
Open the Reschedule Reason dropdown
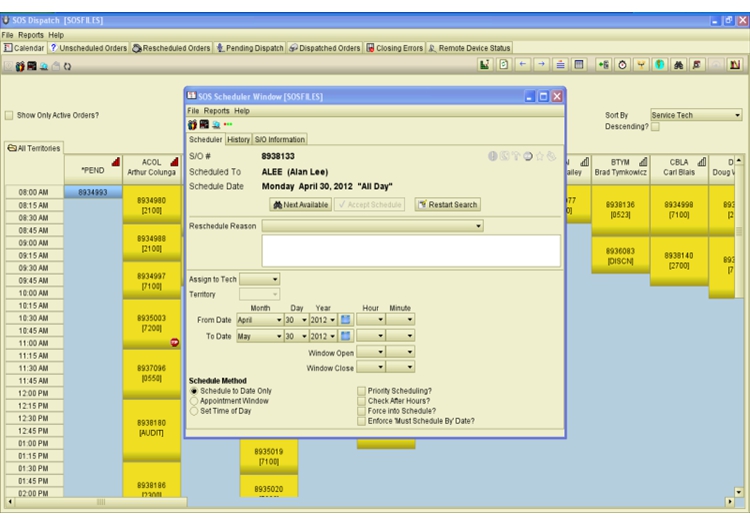coord(372,226)
